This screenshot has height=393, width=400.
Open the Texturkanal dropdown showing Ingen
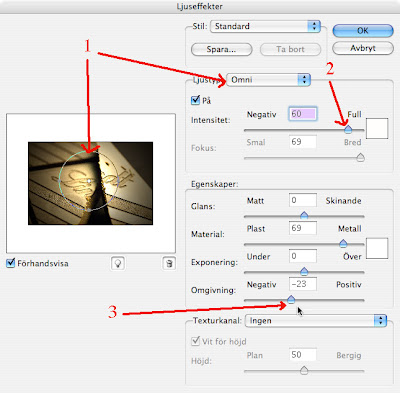[x=316, y=321]
